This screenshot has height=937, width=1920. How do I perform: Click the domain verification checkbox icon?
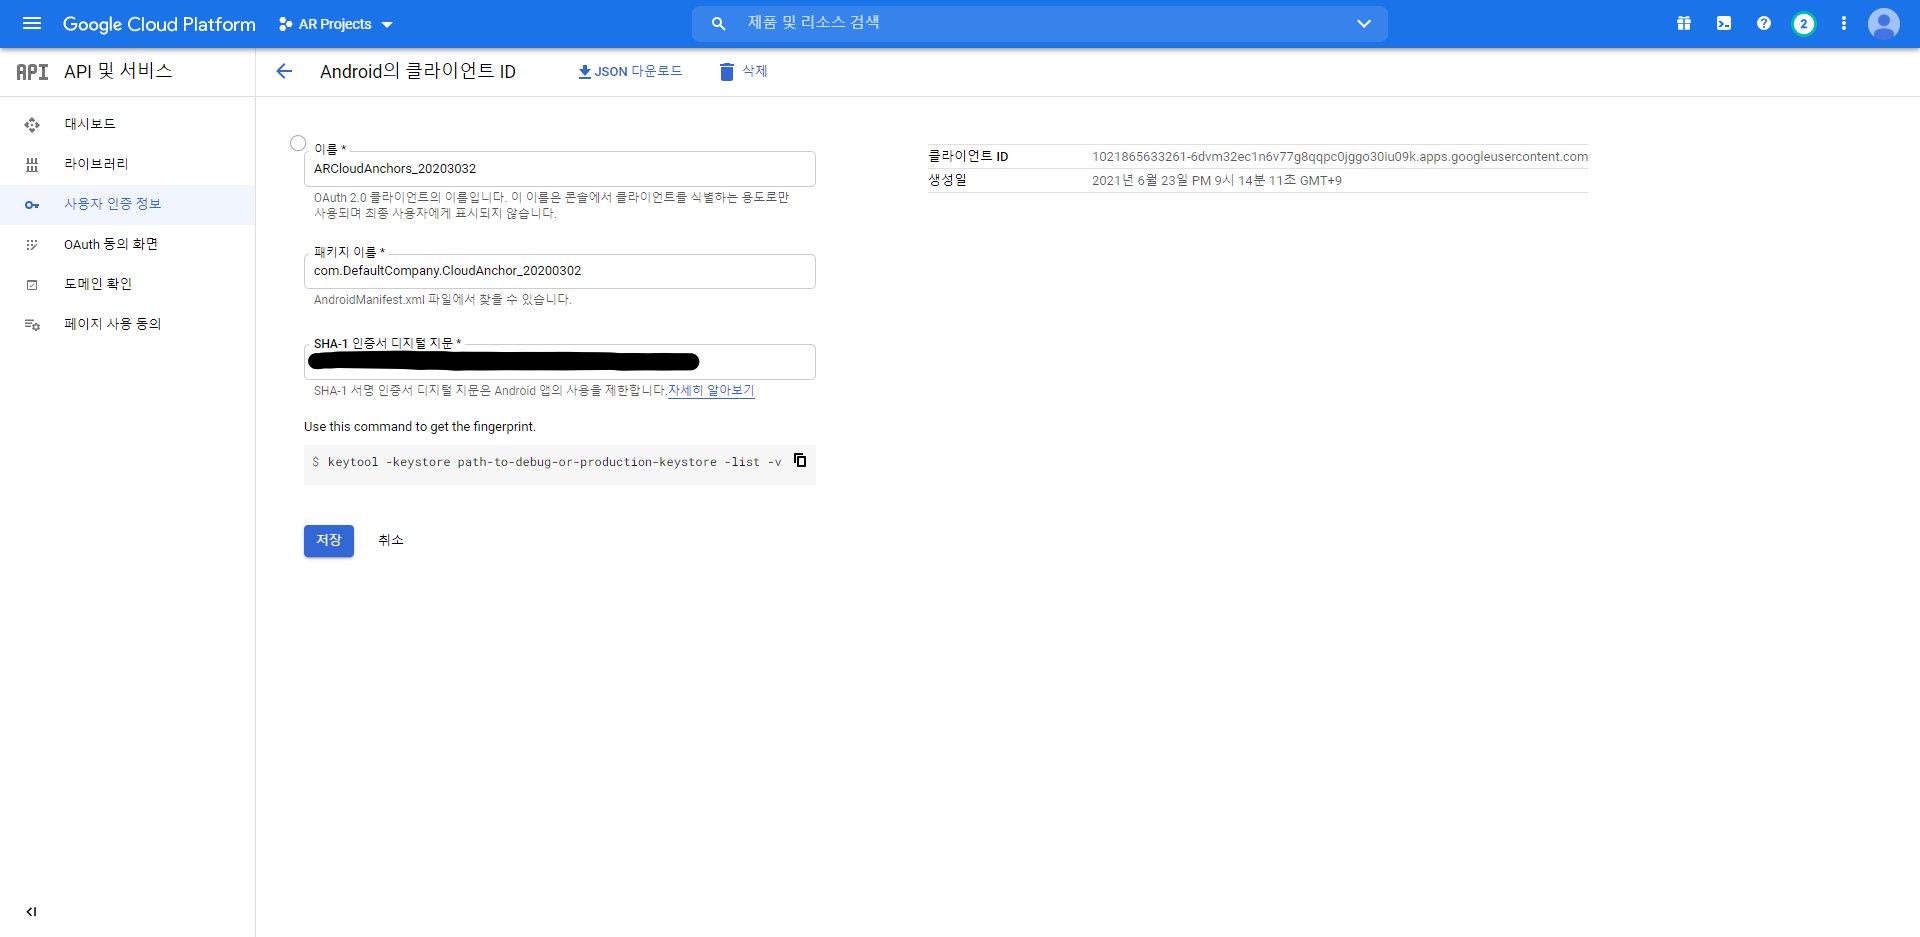32,285
